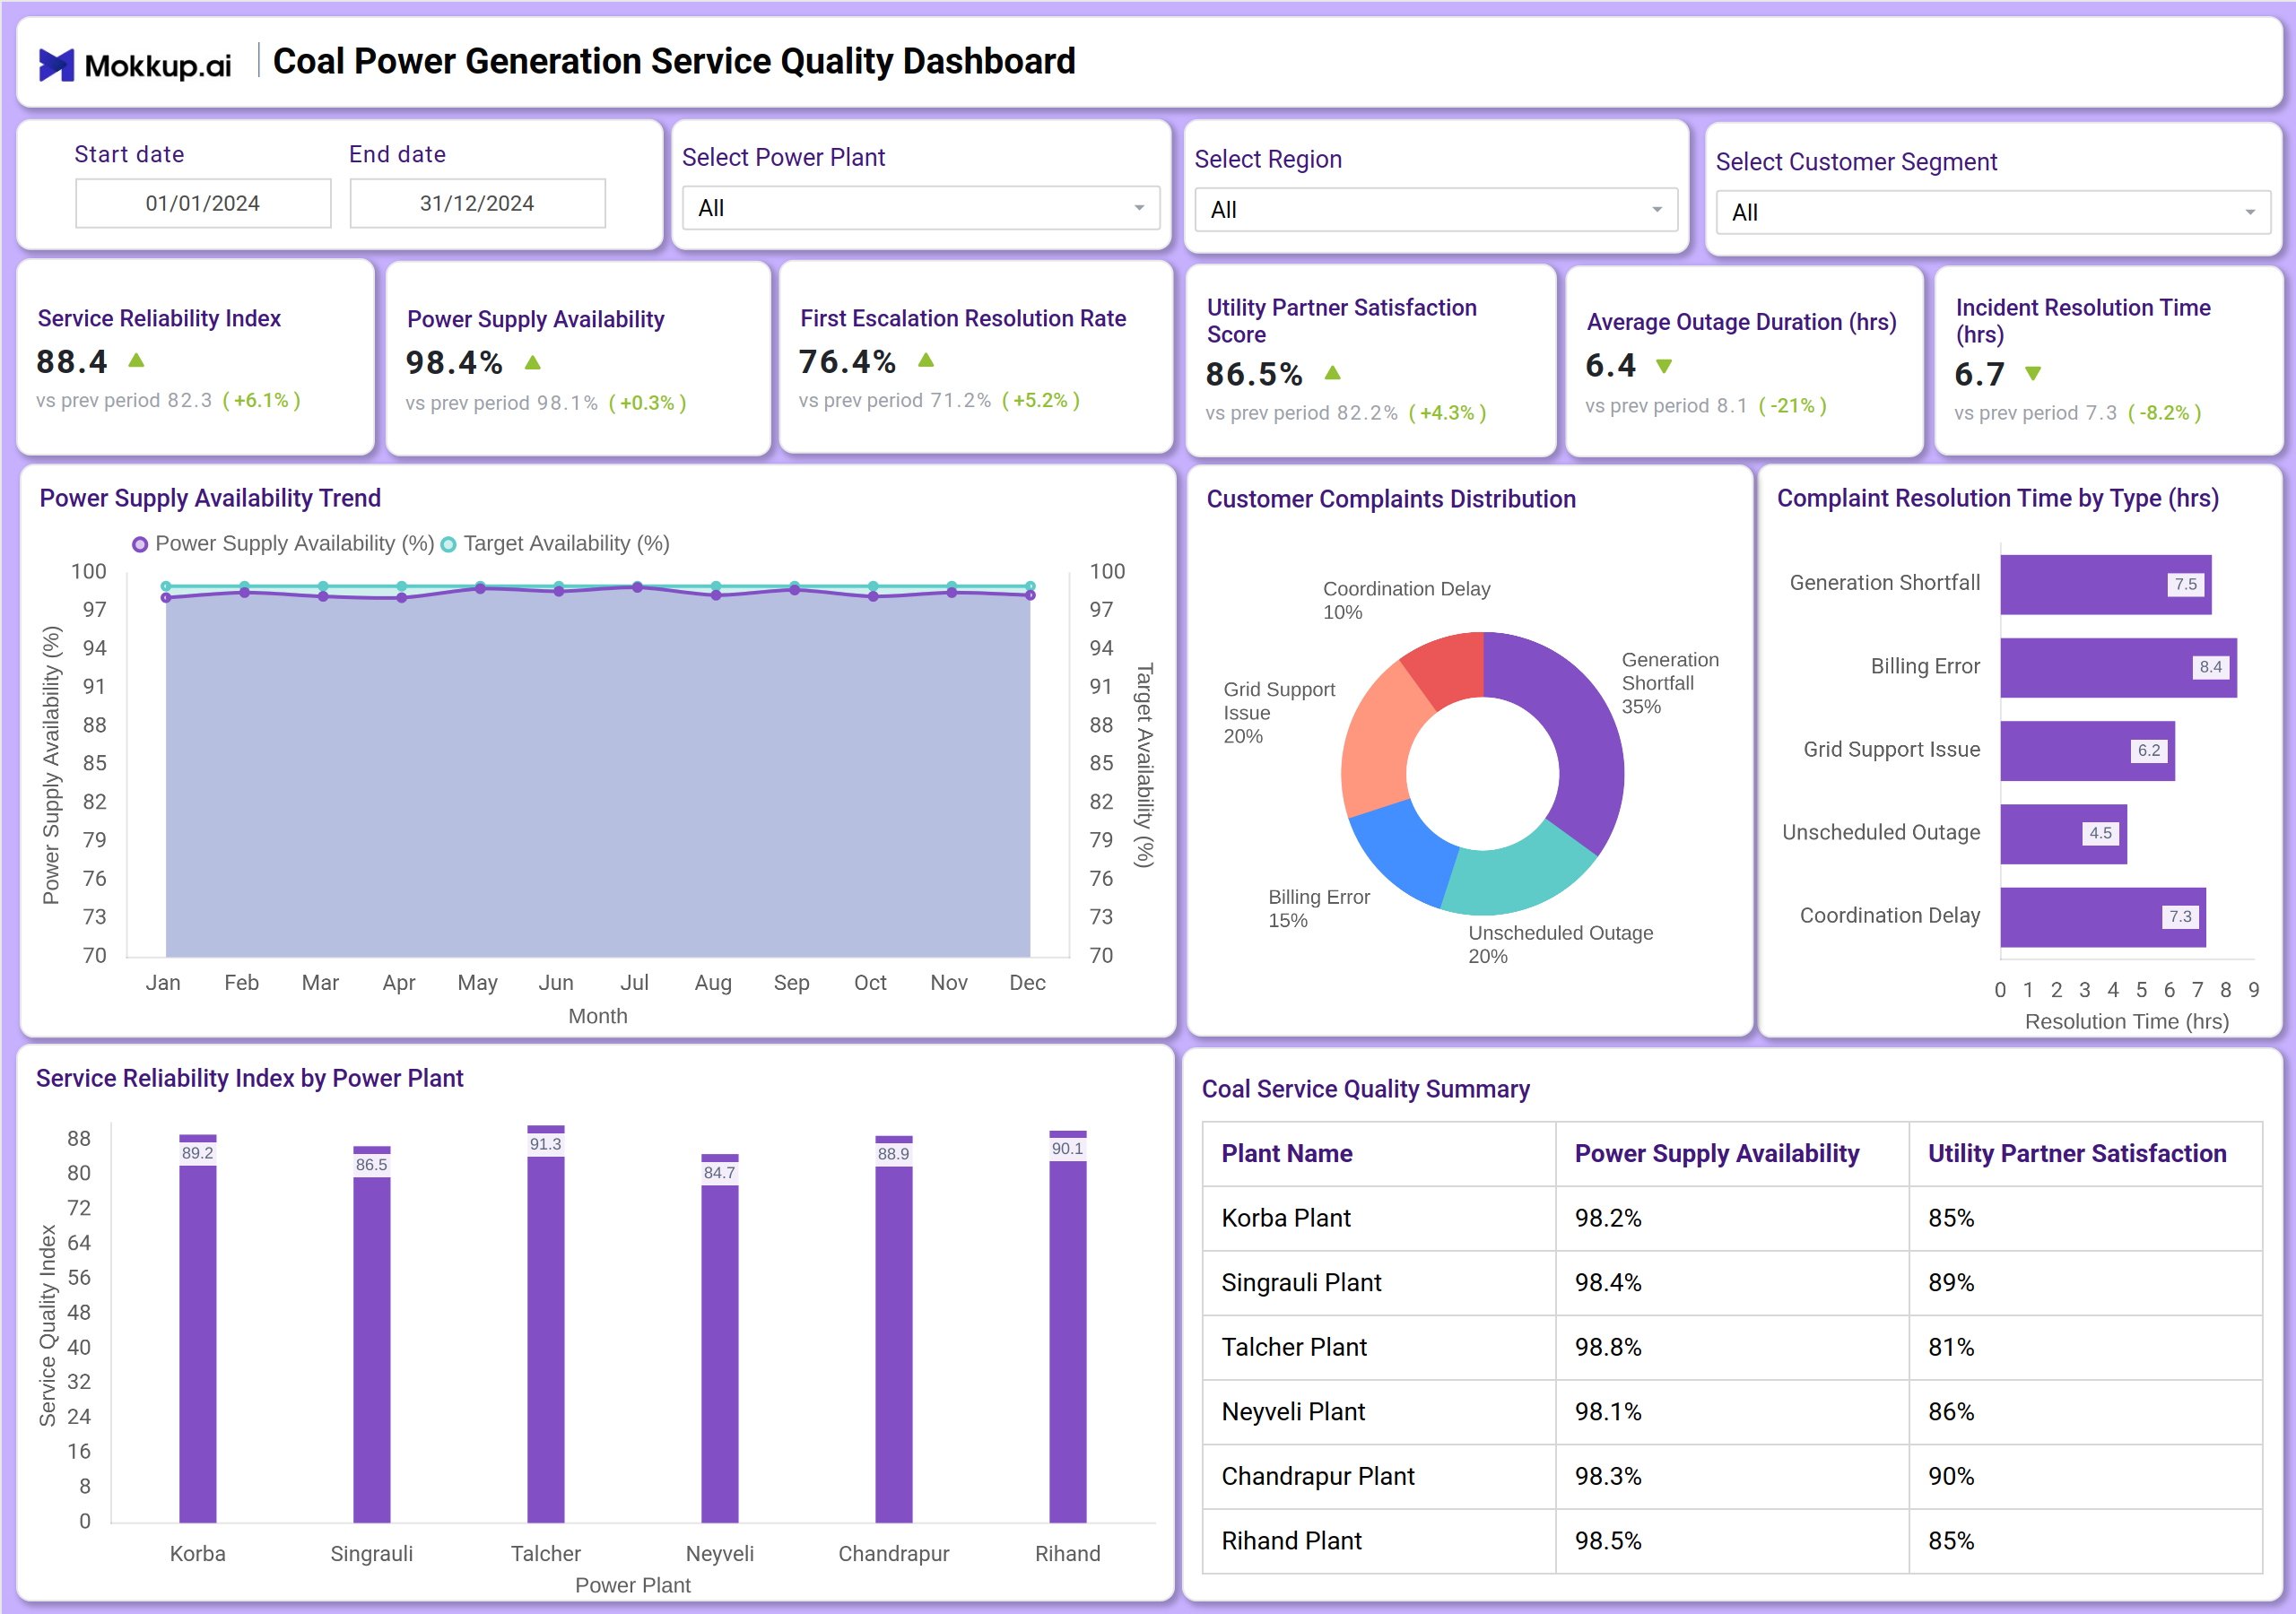
Task: Click the 98.8% availability cell for Talcher
Action: 1732,1347
